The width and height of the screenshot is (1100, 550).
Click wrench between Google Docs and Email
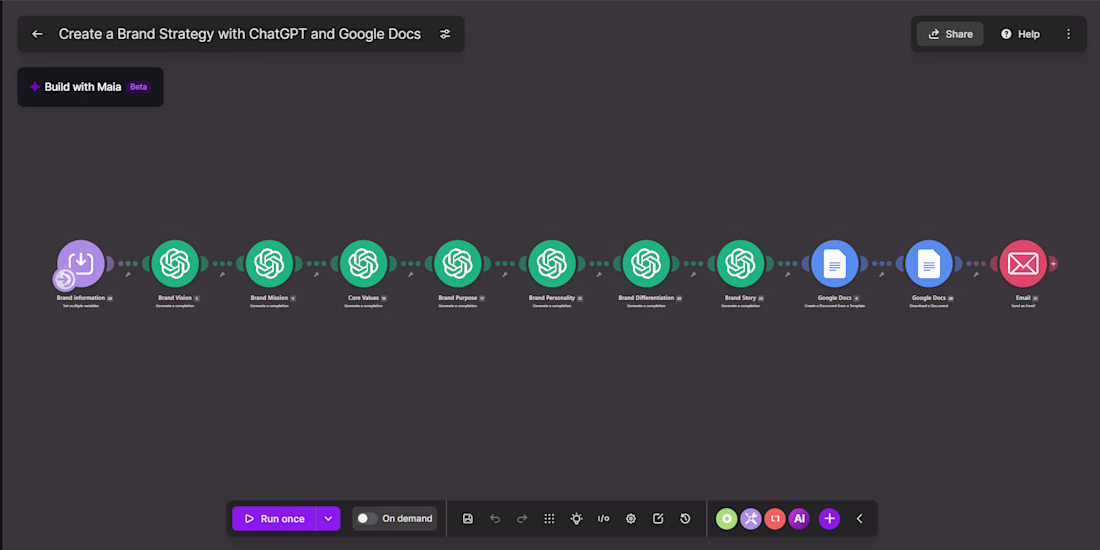tap(976, 274)
